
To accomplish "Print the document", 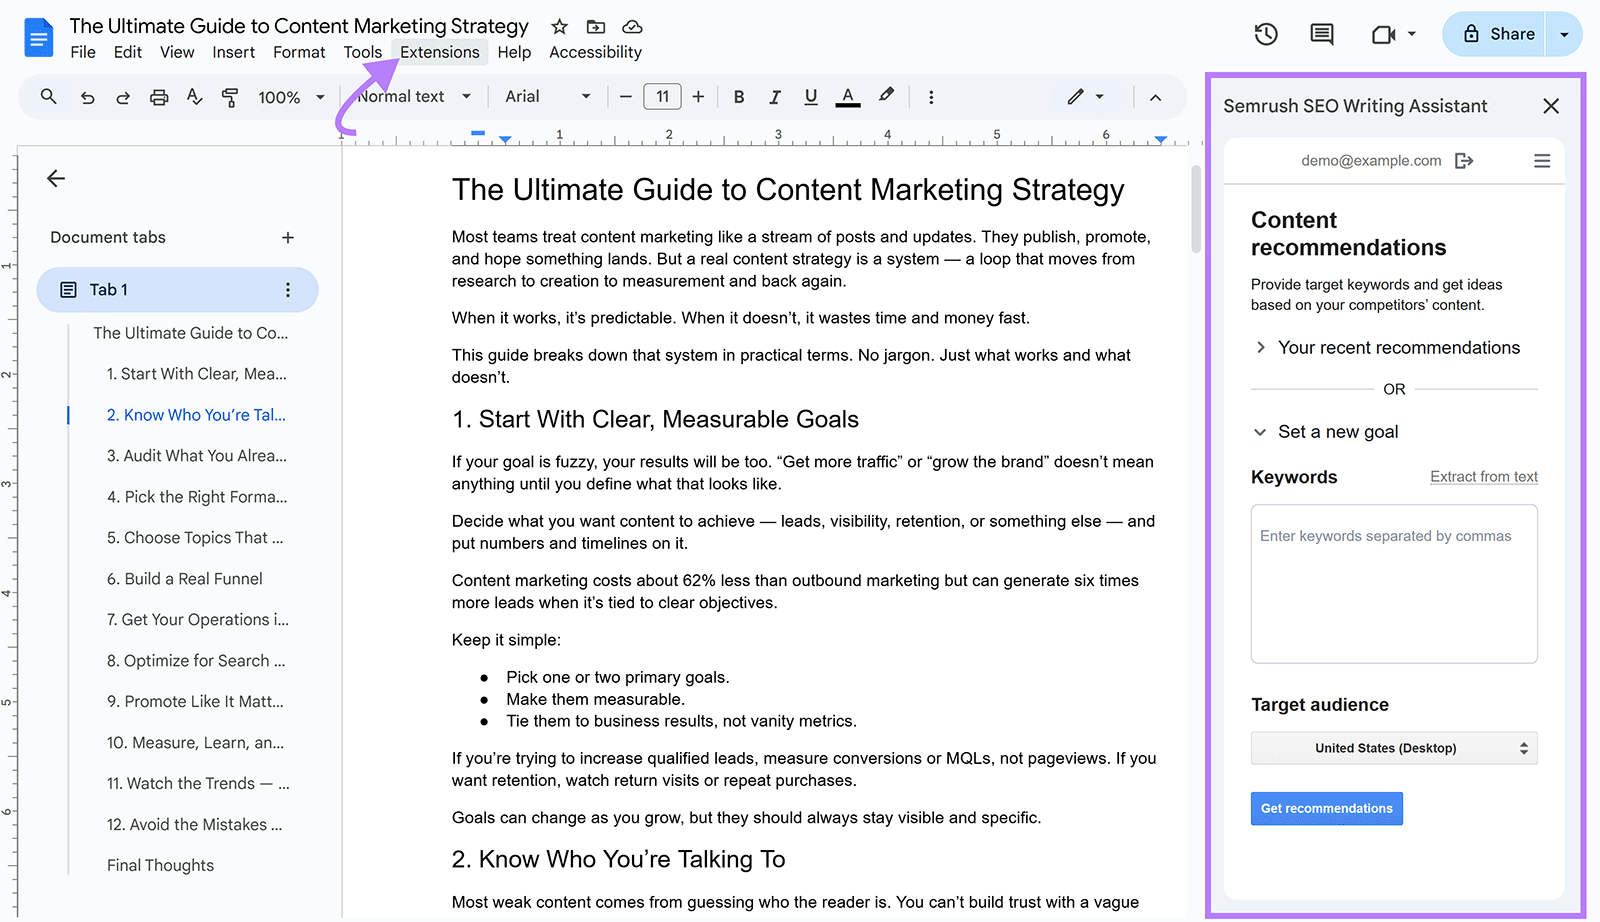I will [159, 97].
